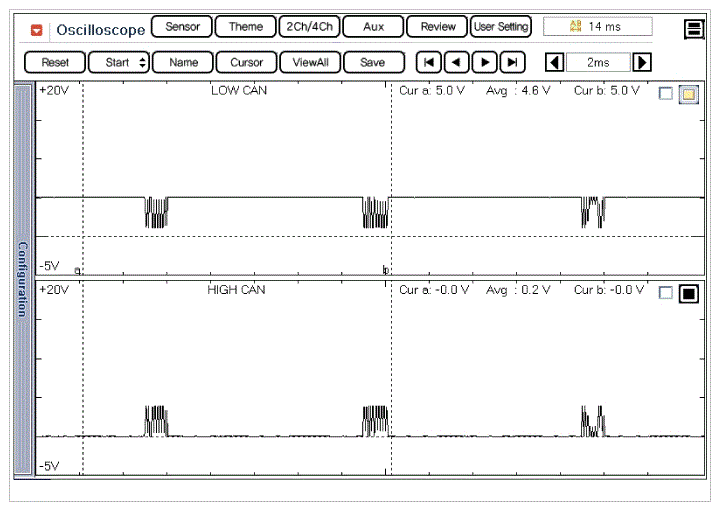
Task: Reset the oscilloscope display
Action: (55, 62)
